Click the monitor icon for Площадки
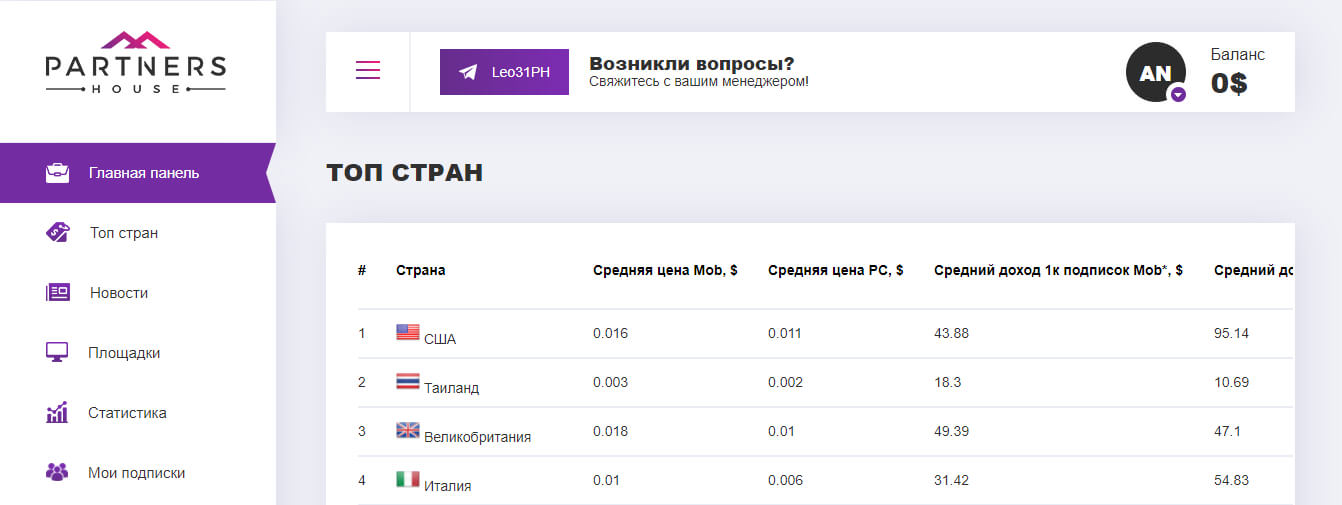The image size is (1342, 505). coord(57,352)
